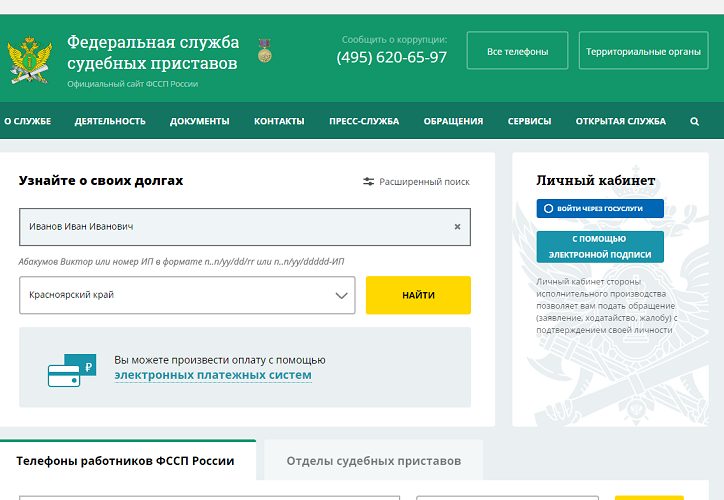Click the medal icon beside site title

[x=265, y=50]
